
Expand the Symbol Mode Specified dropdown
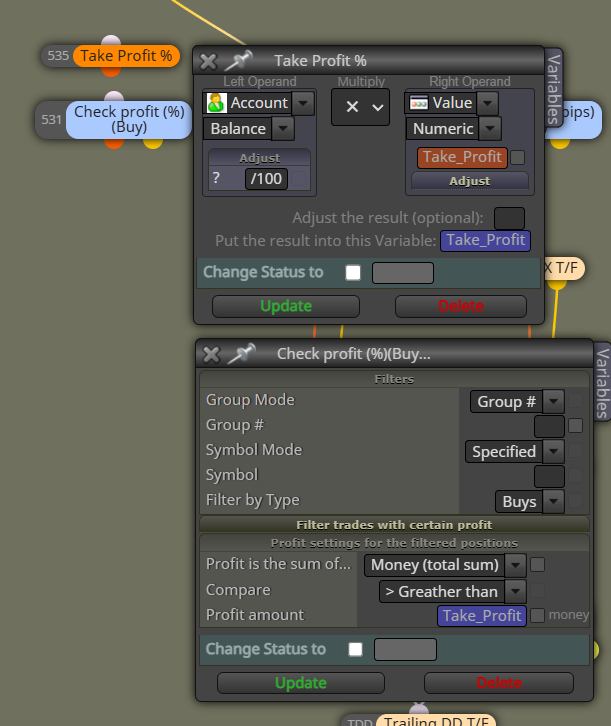tap(554, 451)
